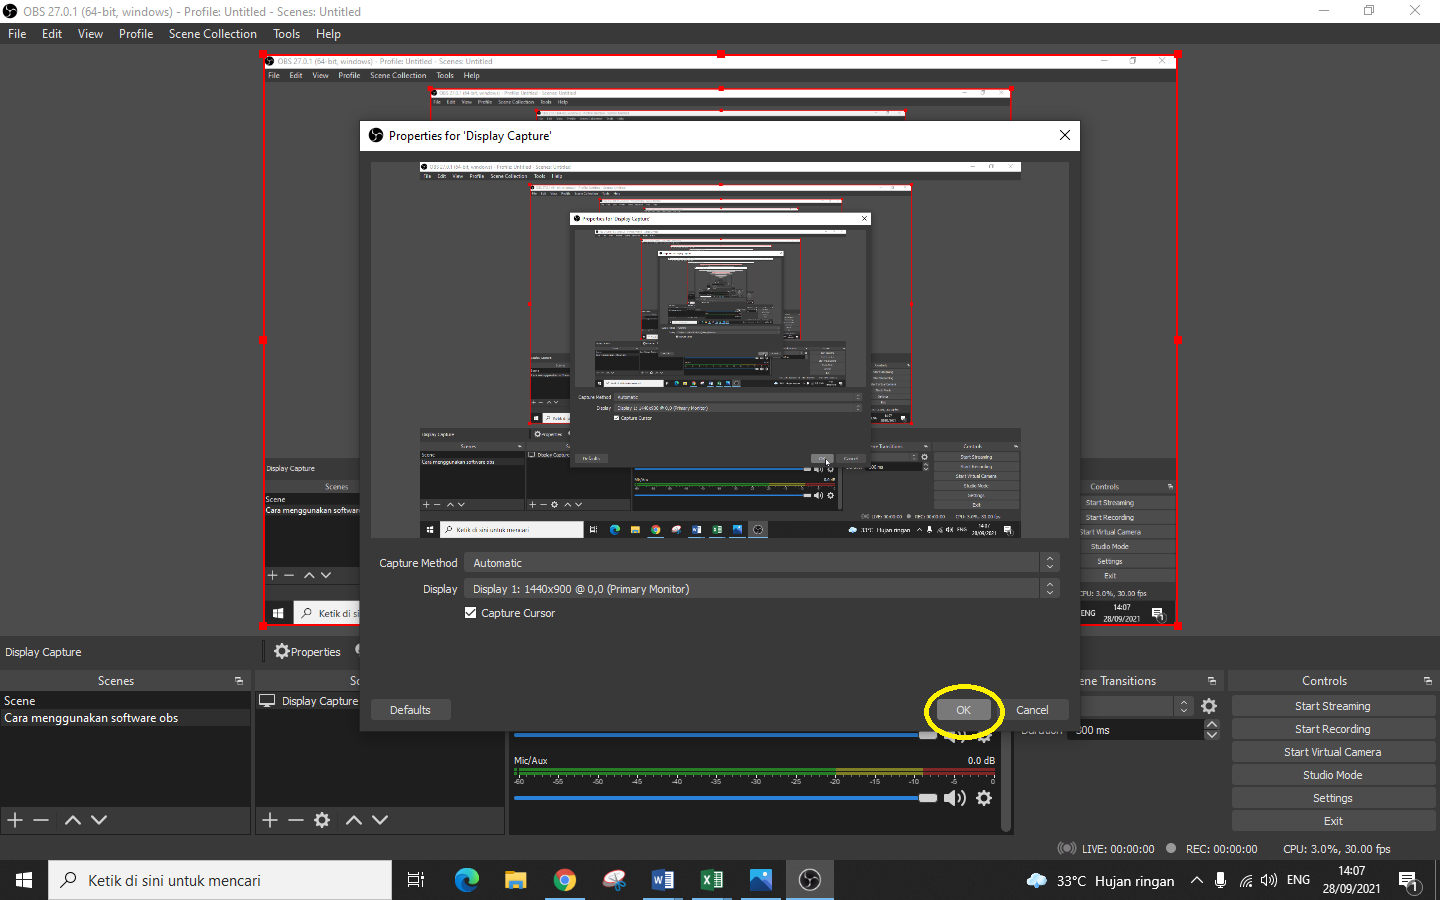Add a new scene with plus icon
Screen dimensions: 1440x900
point(15,820)
